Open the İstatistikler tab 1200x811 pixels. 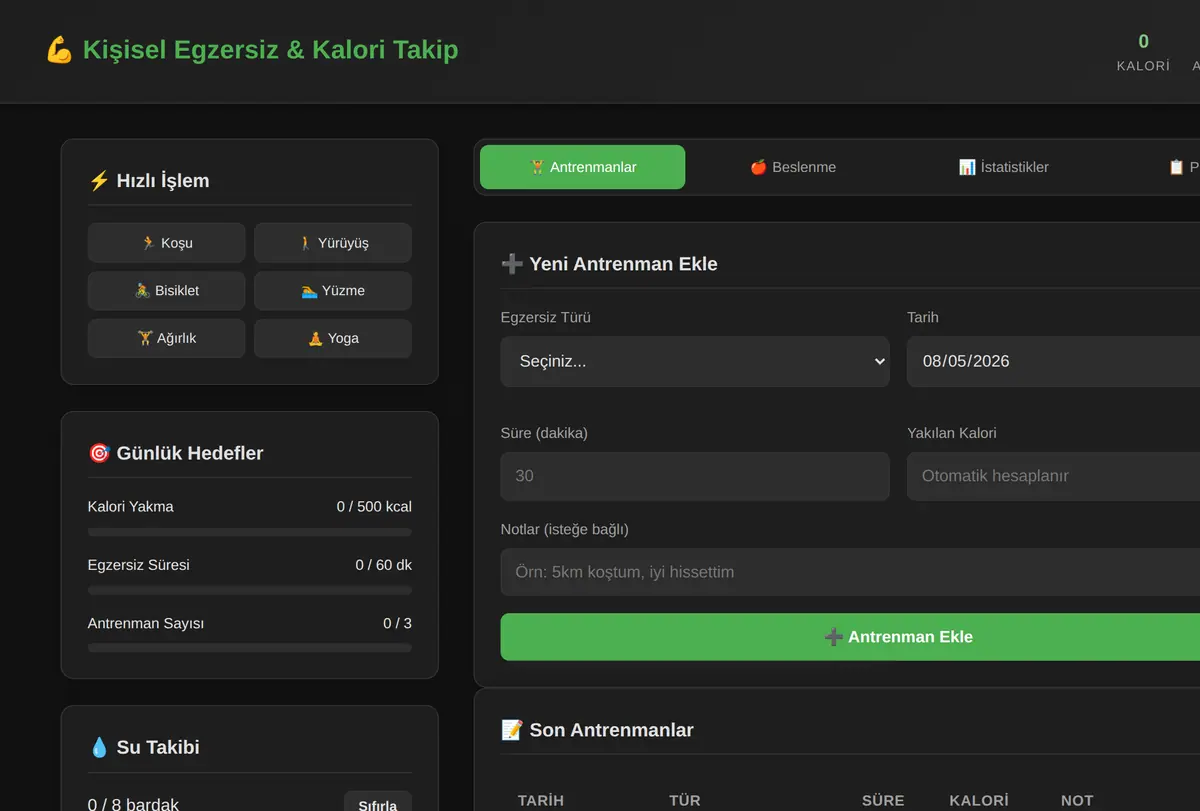(x=1003, y=167)
